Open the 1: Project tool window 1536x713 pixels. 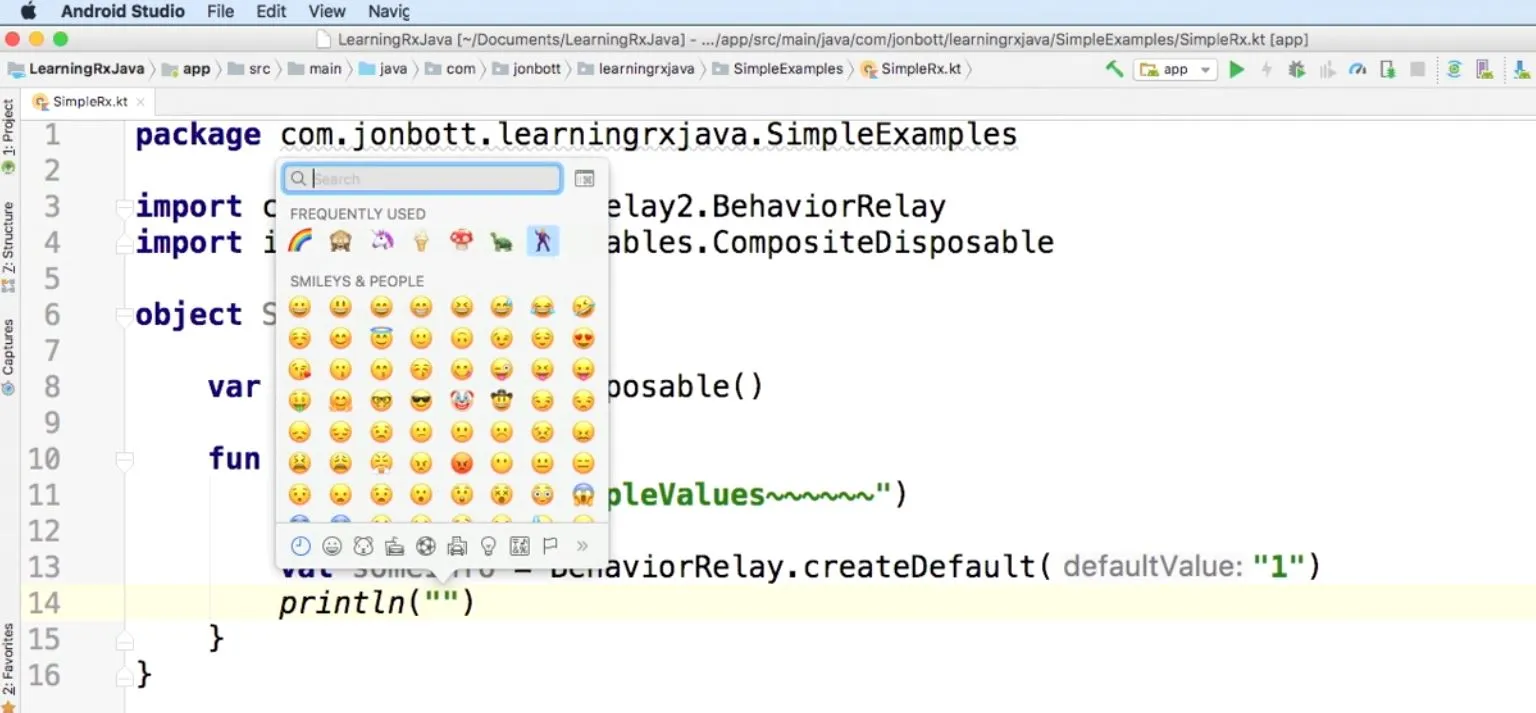pyautogui.click(x=9, y=135)
